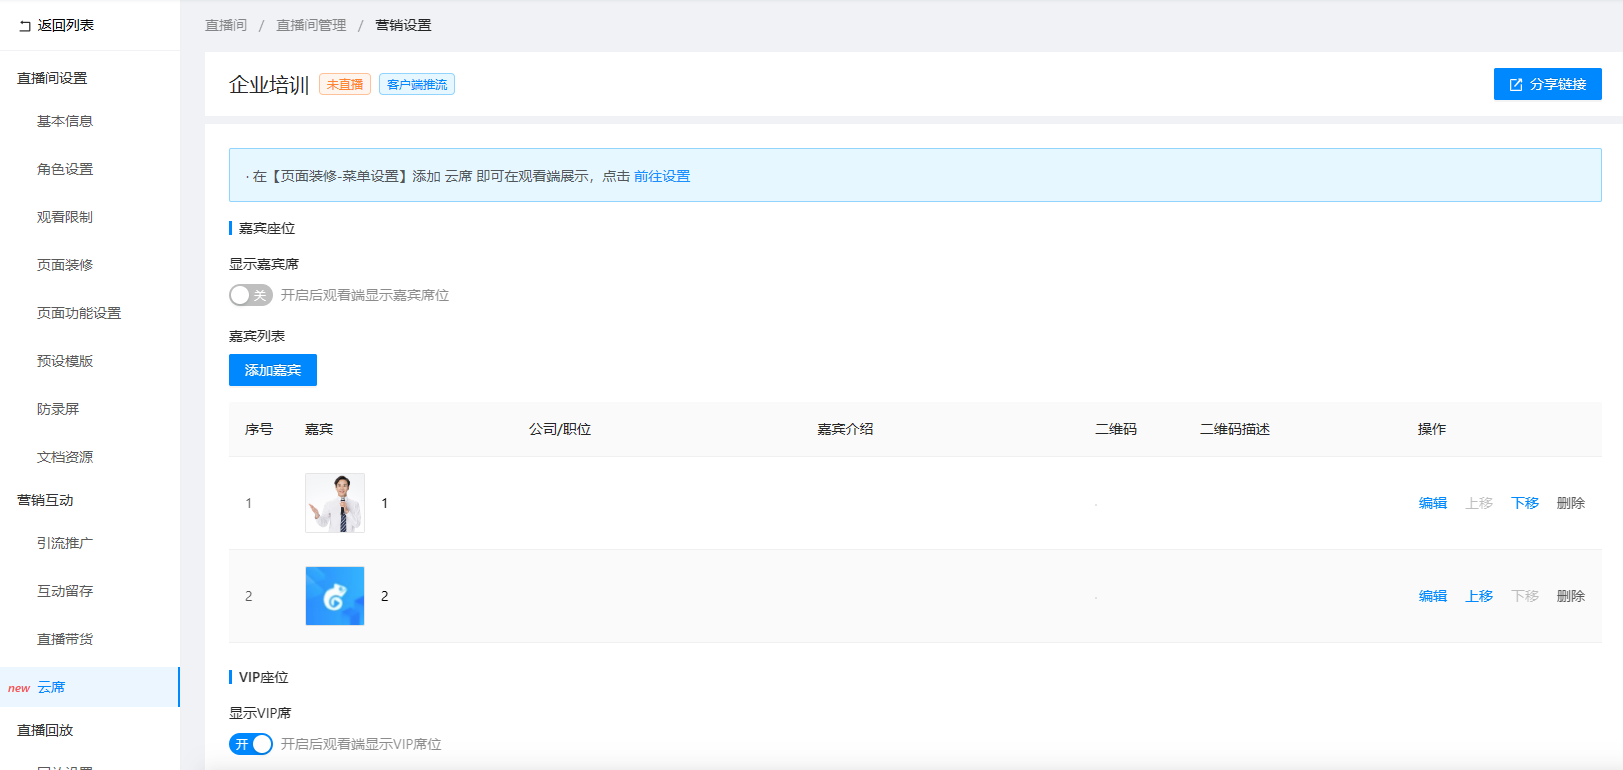The height and width of the screenshot is (770, 1623).
Task: Click 上移 for guest 2
Action: point(1479,596)
